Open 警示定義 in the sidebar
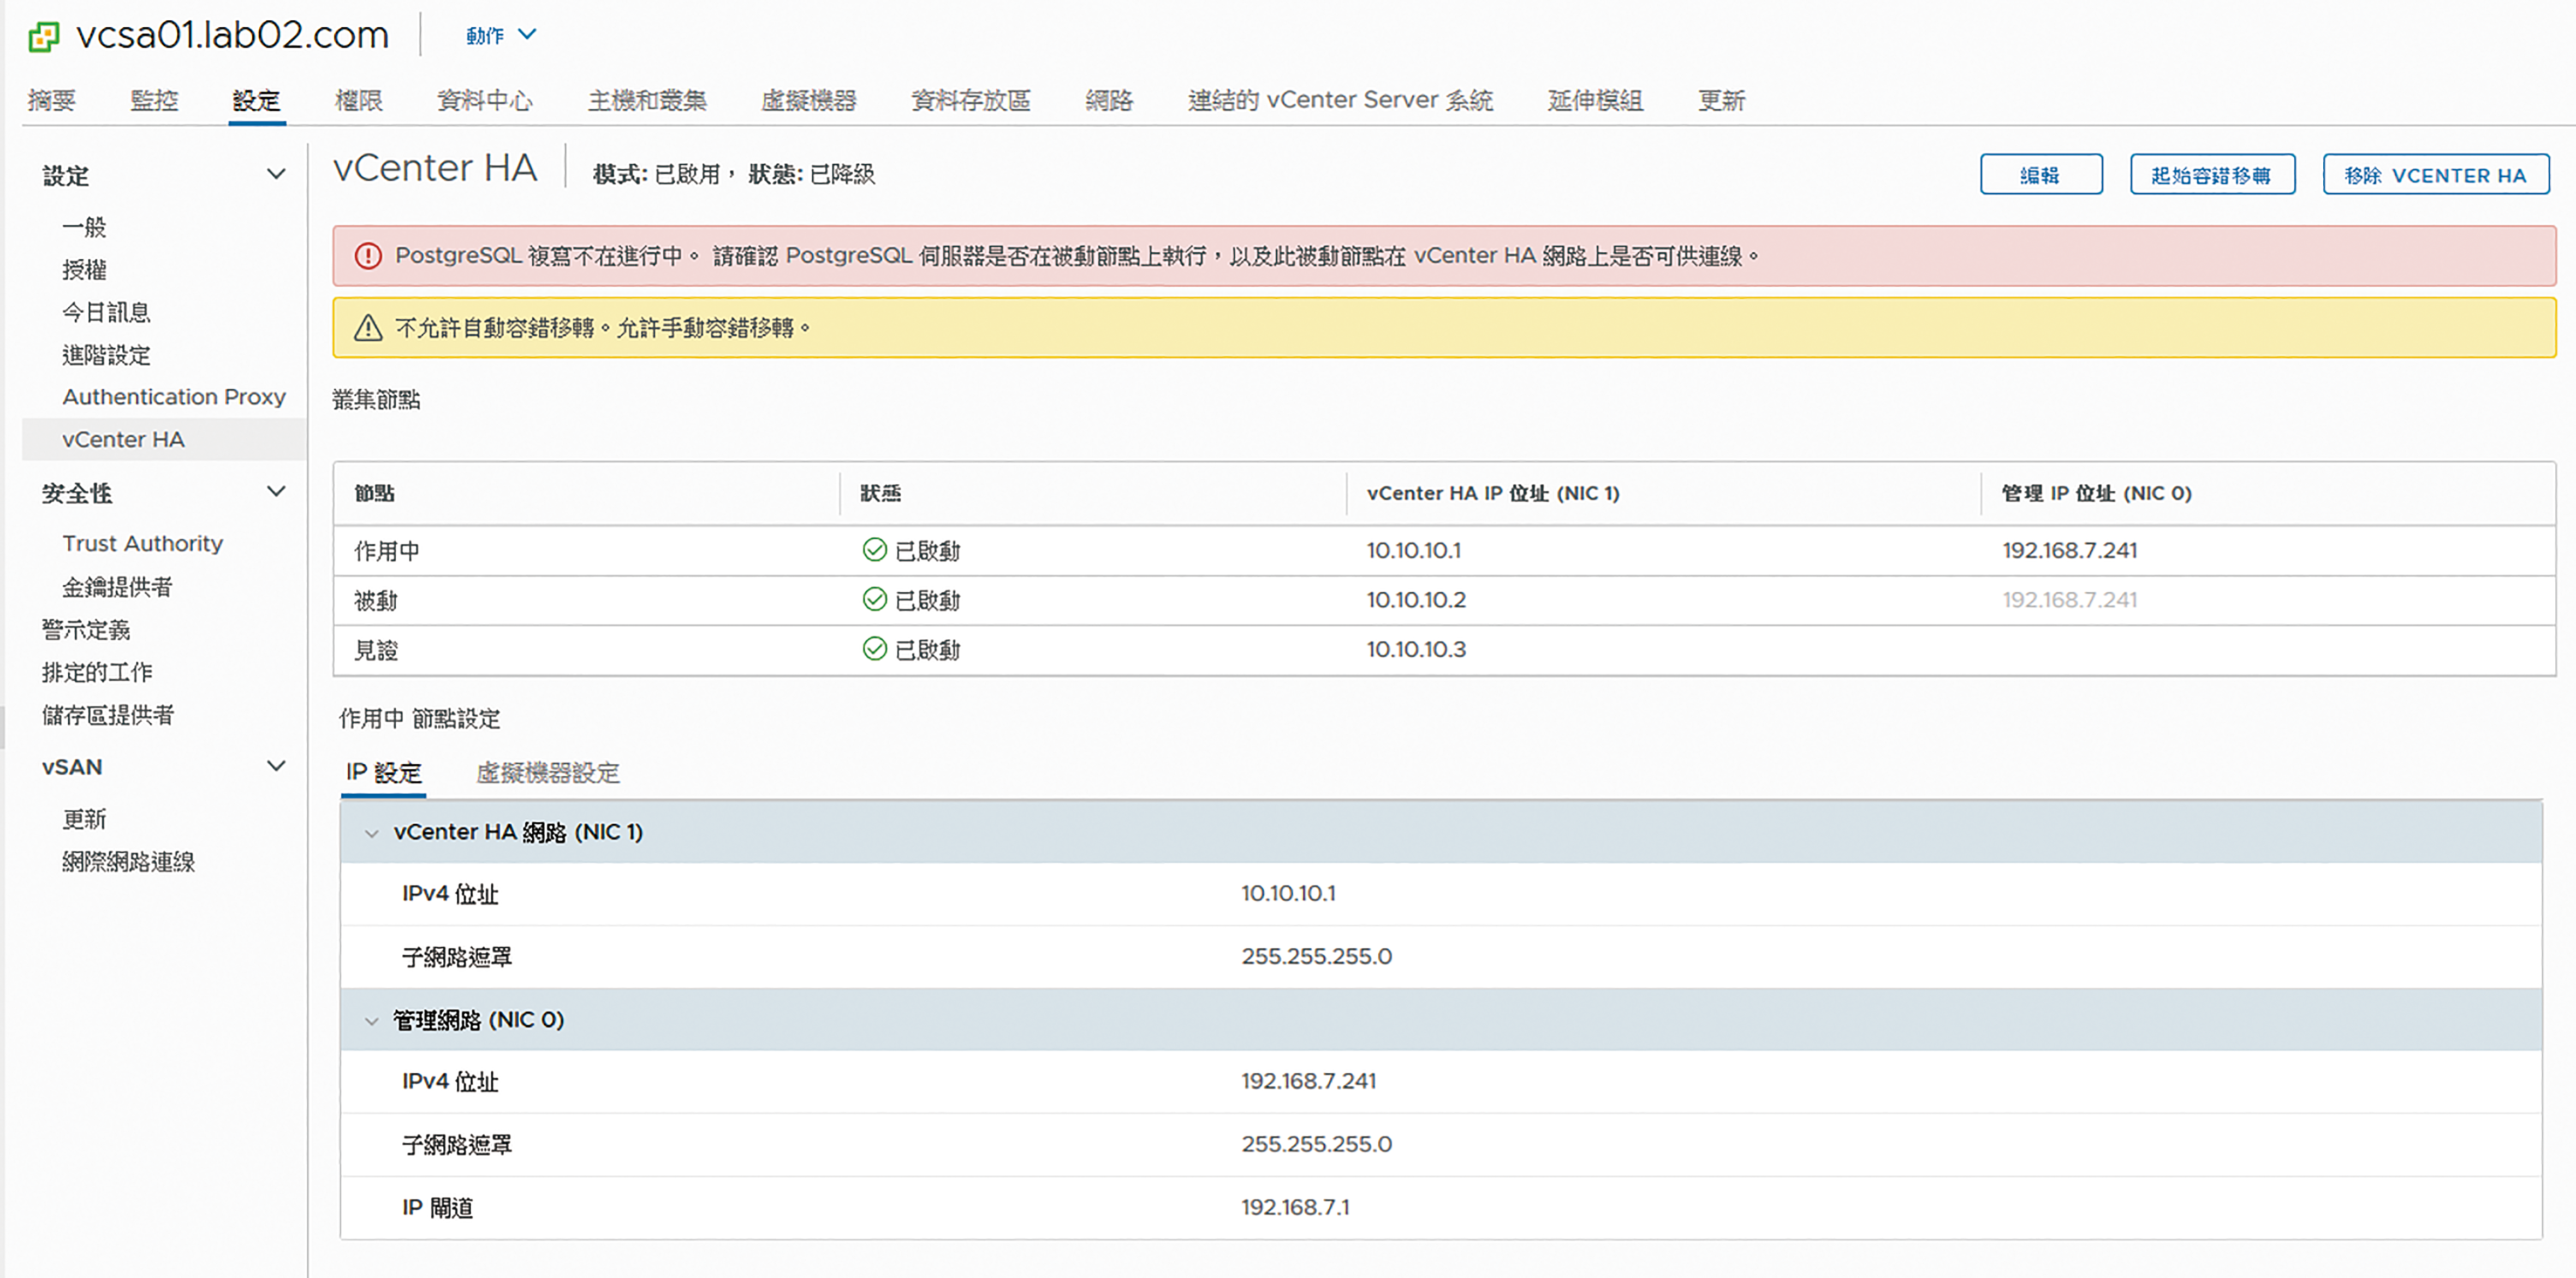 tap(86, 630)
